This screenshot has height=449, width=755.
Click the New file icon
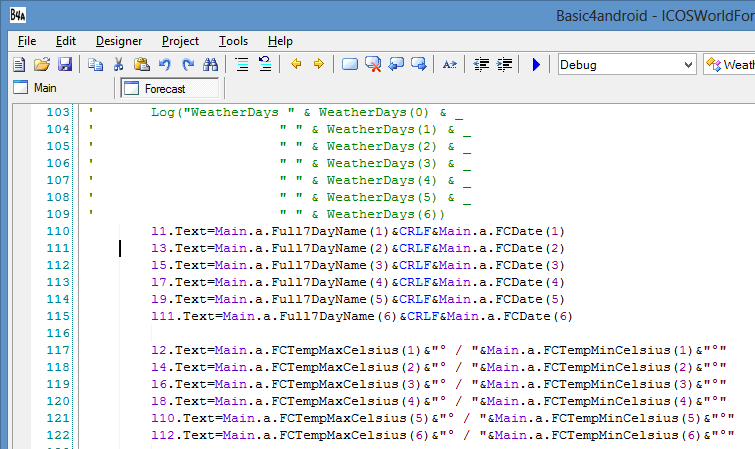(x=19, y=64)
